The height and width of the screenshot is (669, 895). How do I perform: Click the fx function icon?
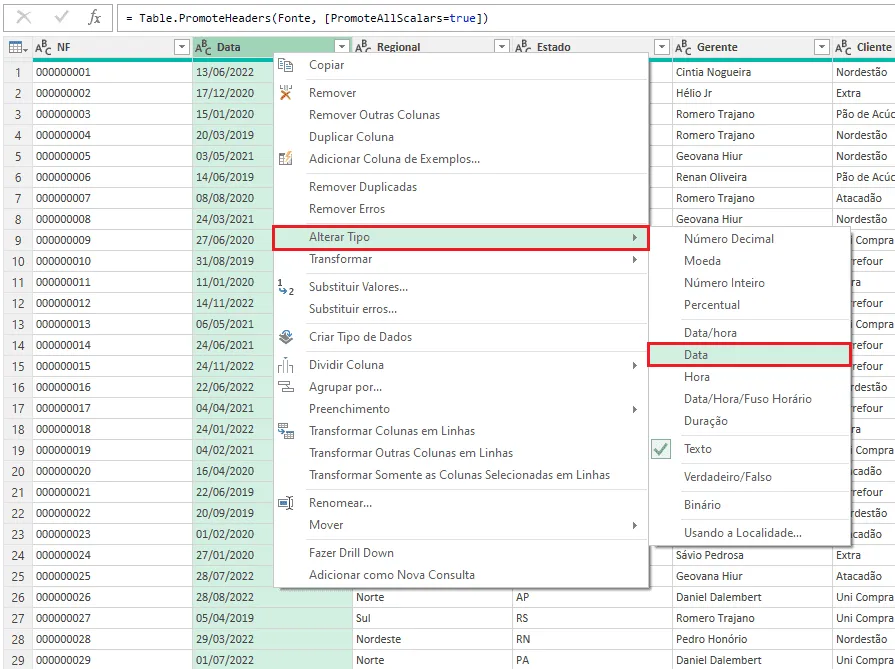tap(95, 18)
